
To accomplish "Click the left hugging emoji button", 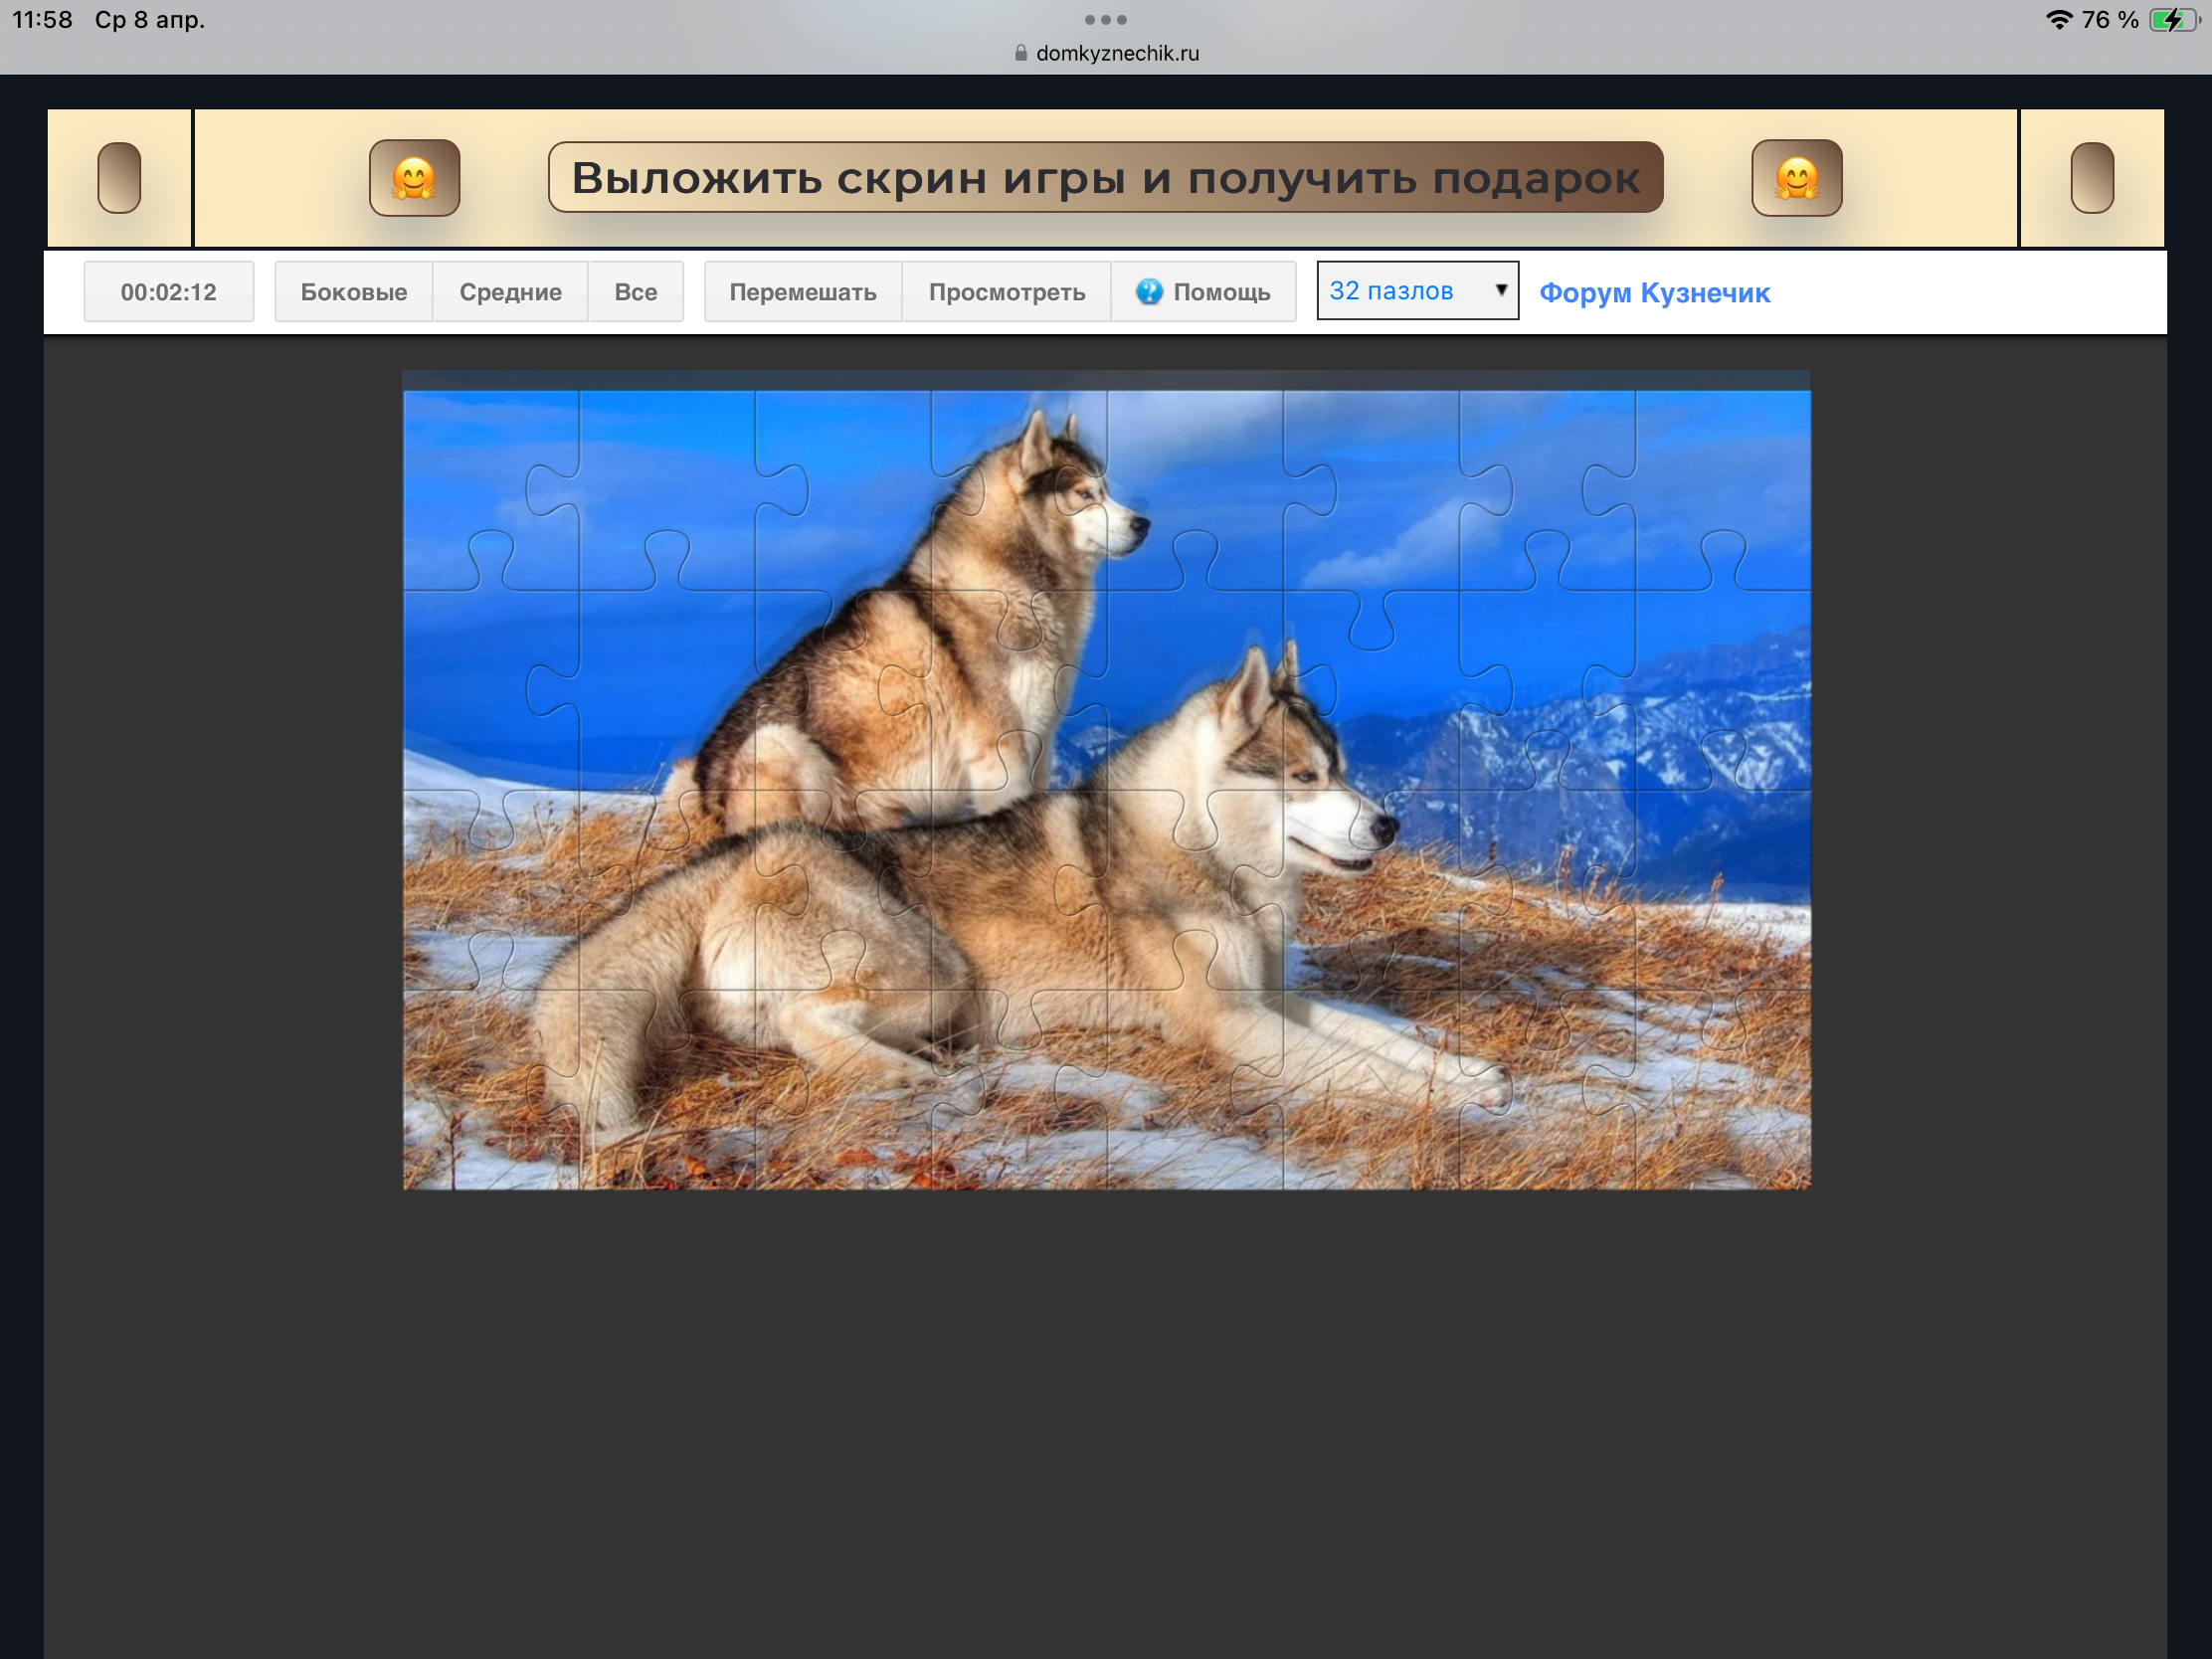I will tap(414, 178).
